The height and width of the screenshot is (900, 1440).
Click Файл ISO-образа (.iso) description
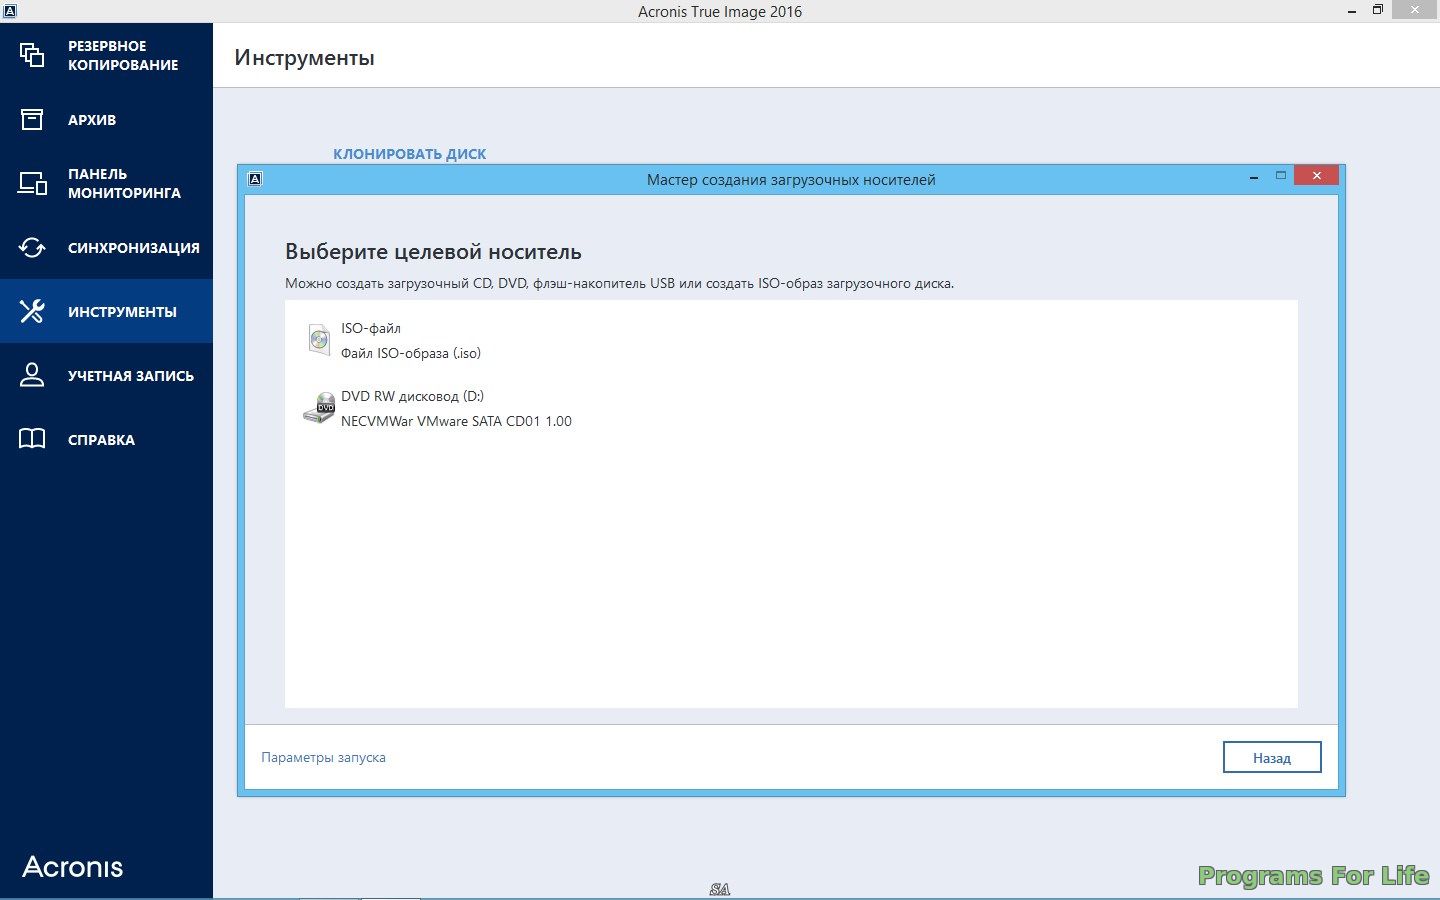pos(411,353)
